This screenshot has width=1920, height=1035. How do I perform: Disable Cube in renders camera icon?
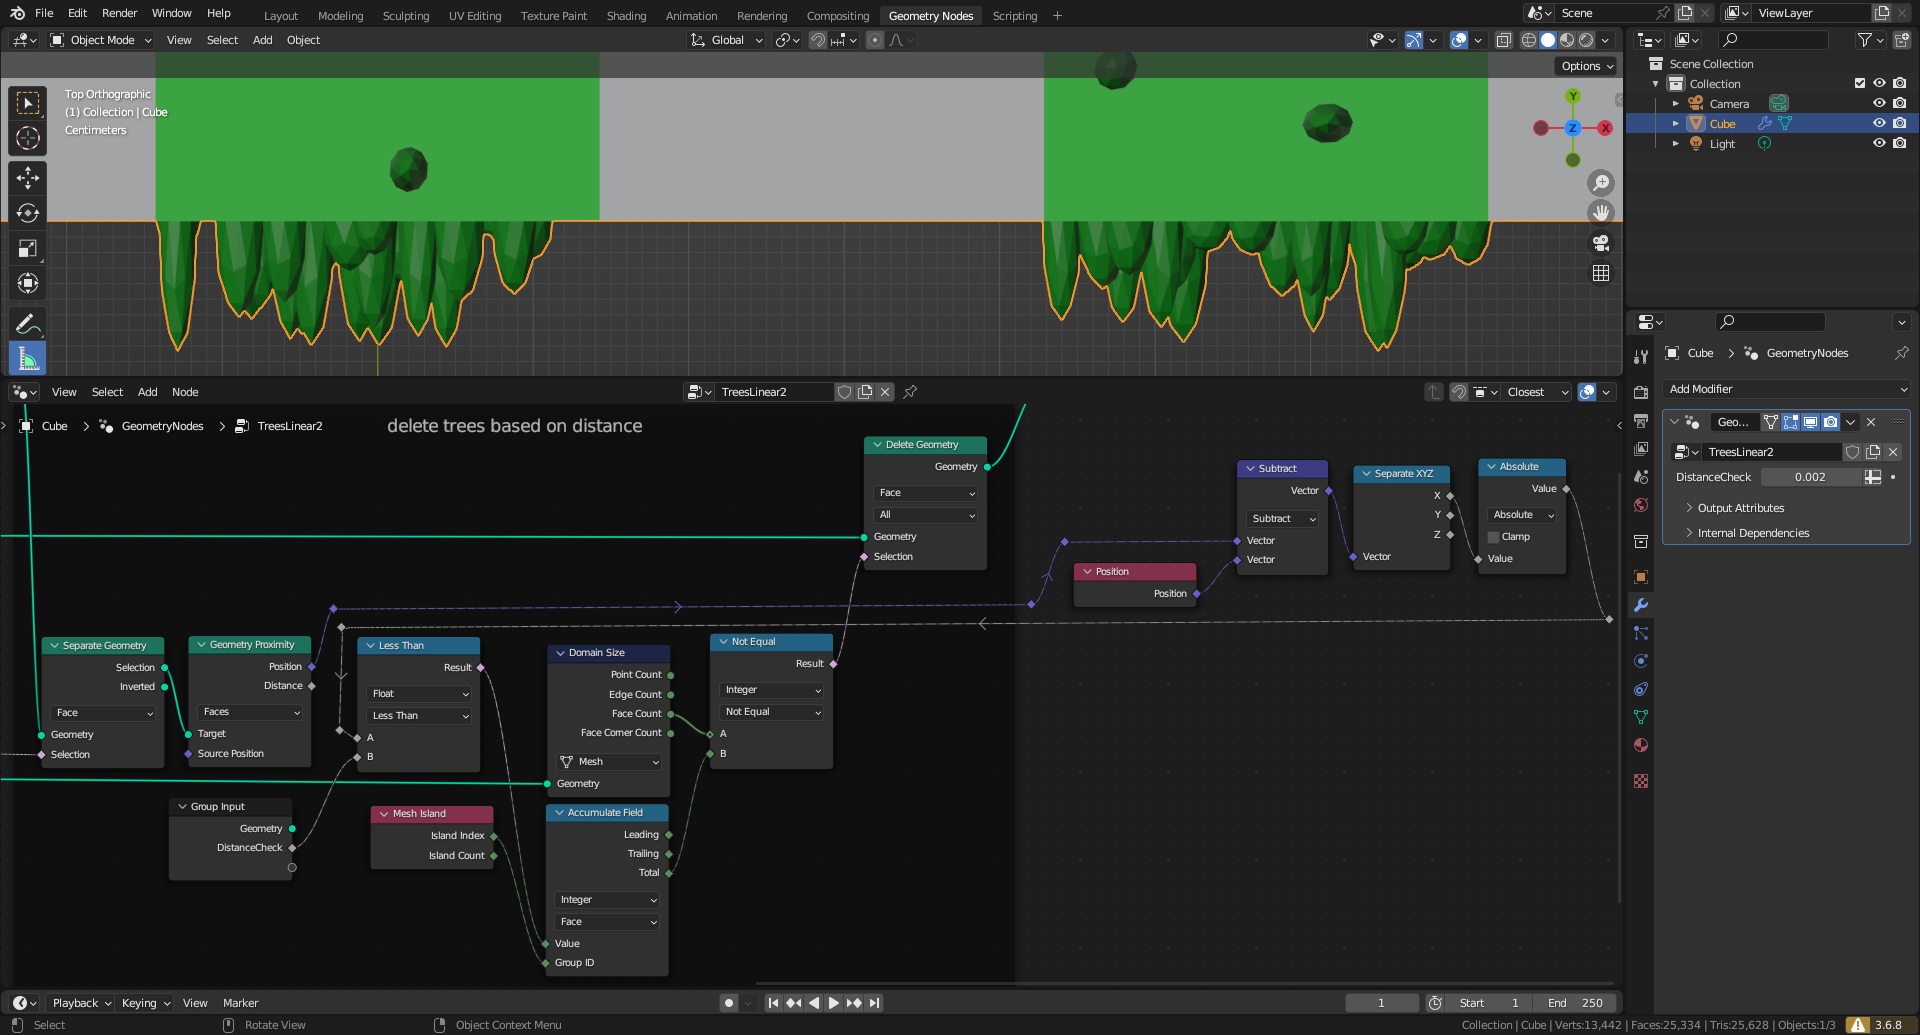coord(1899,123)
